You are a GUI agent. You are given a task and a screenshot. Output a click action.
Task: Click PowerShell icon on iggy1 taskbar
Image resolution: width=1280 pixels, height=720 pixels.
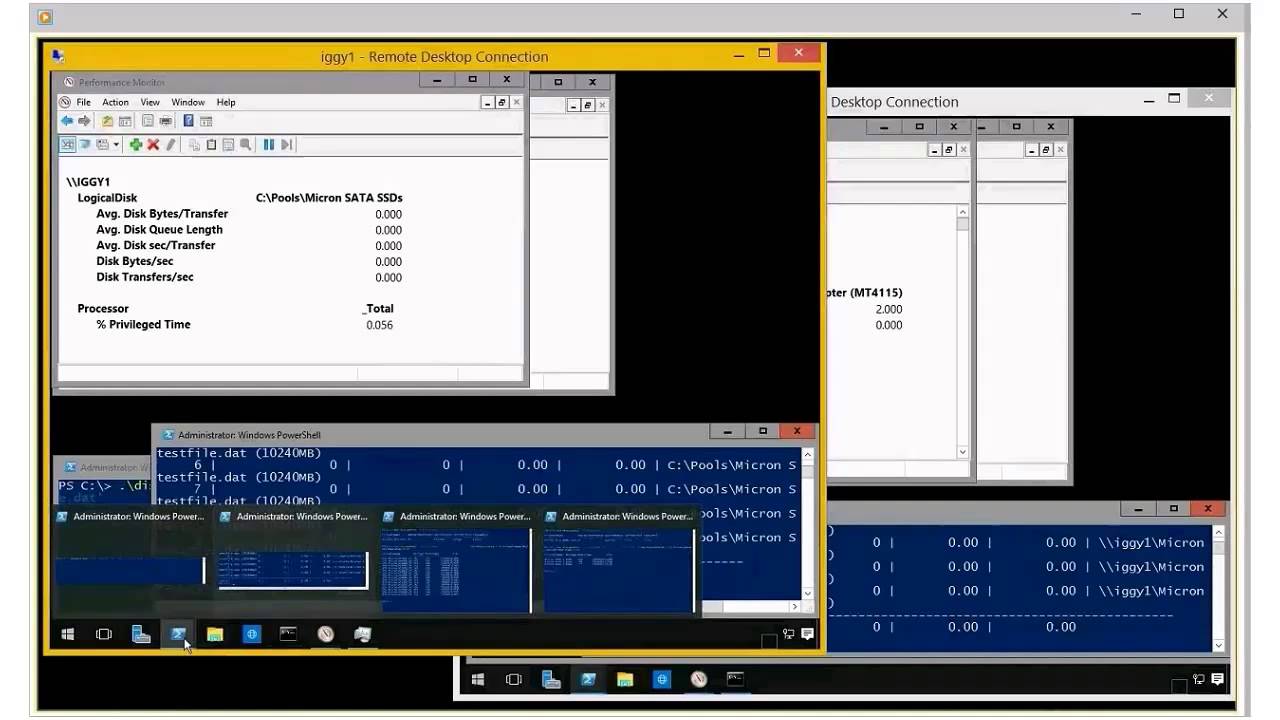(x=178, y=634)
